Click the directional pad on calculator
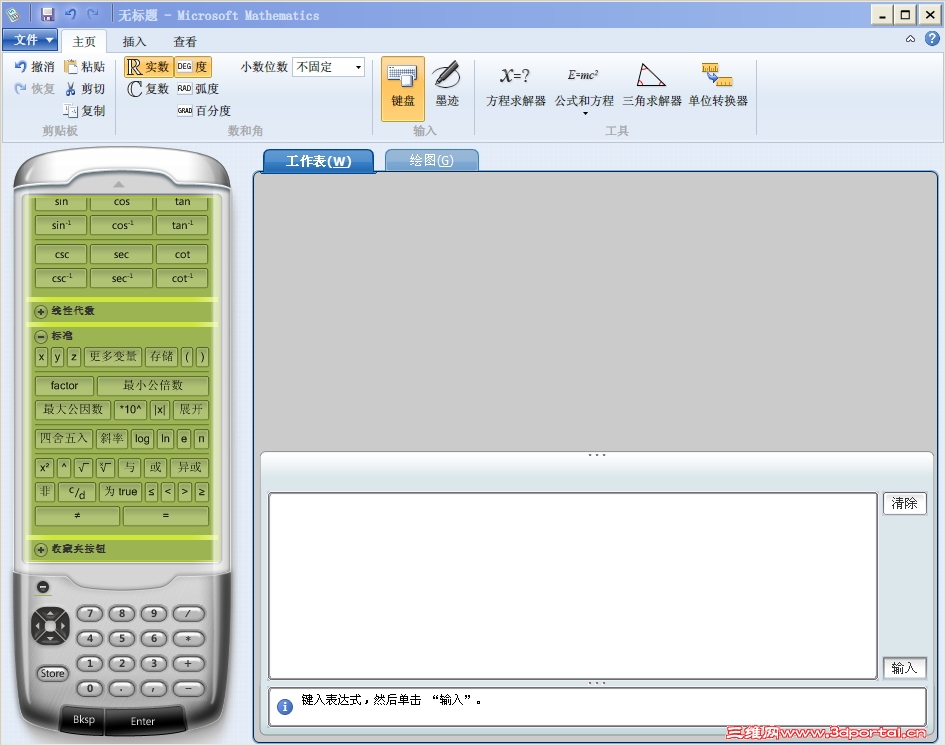Image resolution: width=946 pixels, height=746 pixels. pos(50,626)
